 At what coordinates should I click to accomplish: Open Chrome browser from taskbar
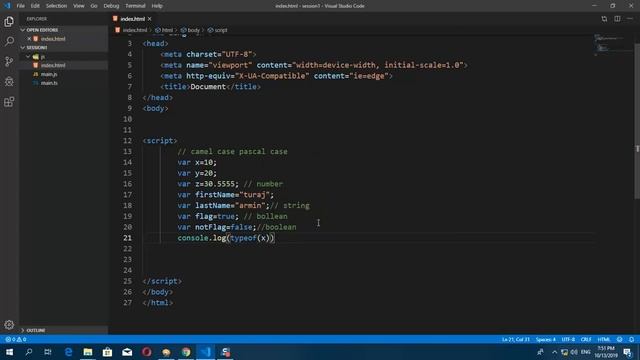[x=186, y=352]
